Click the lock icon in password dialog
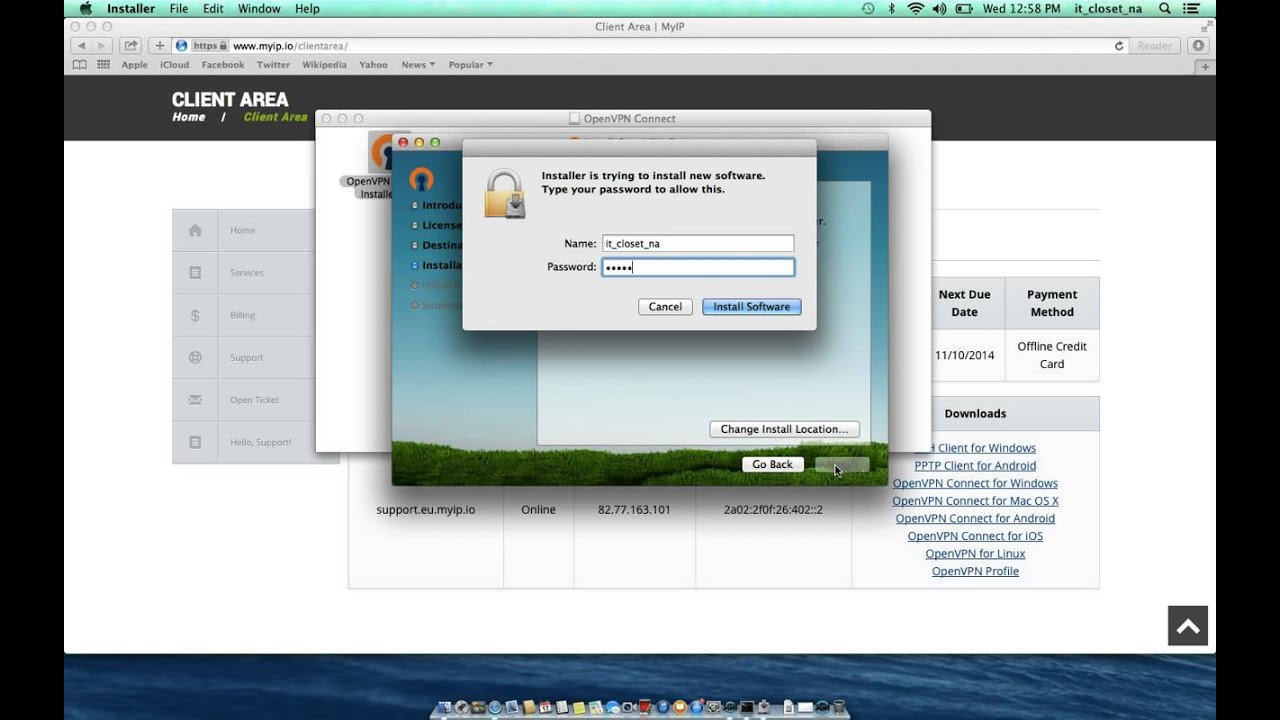Viewport: 1280px width, 720px height. click(x=505, y=194)
